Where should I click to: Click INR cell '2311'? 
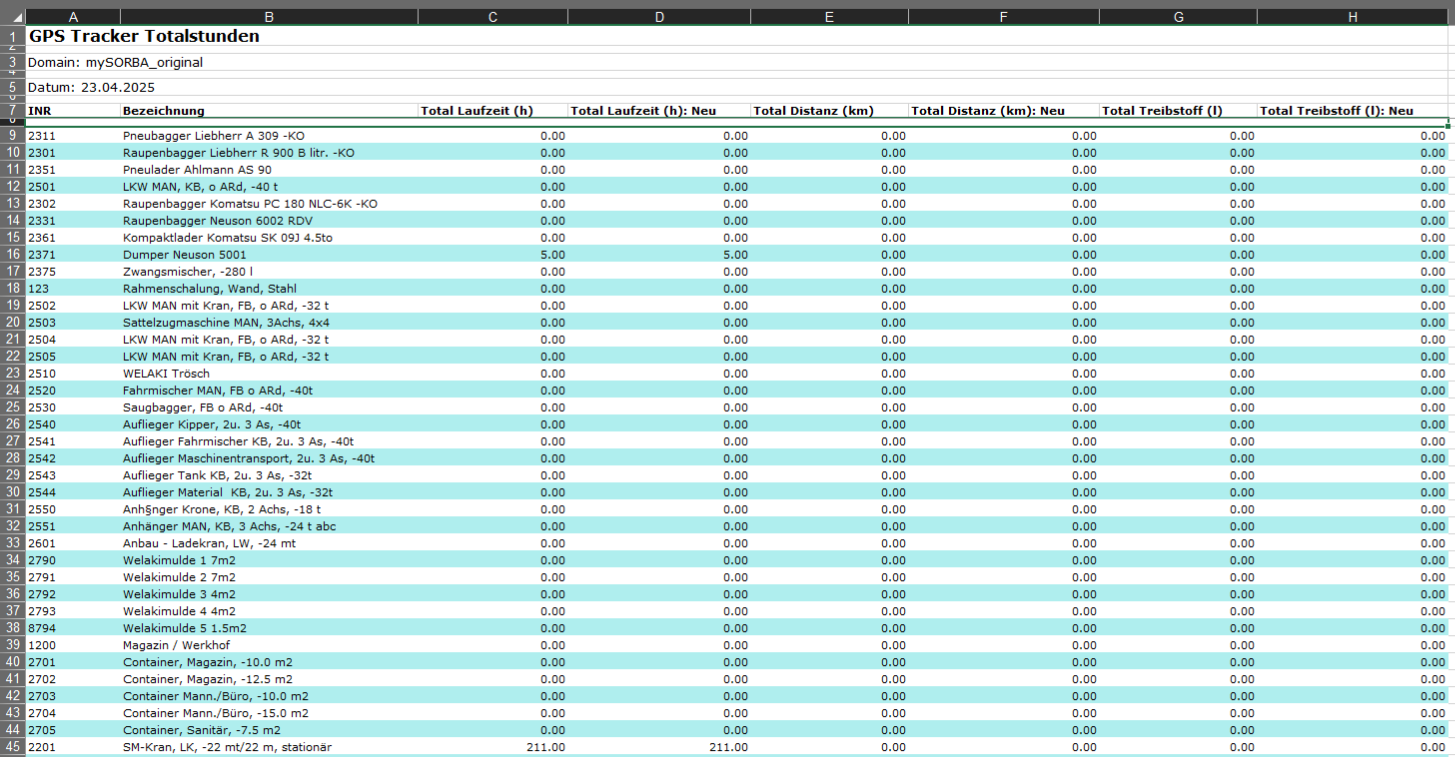click(x=72, y=135)
